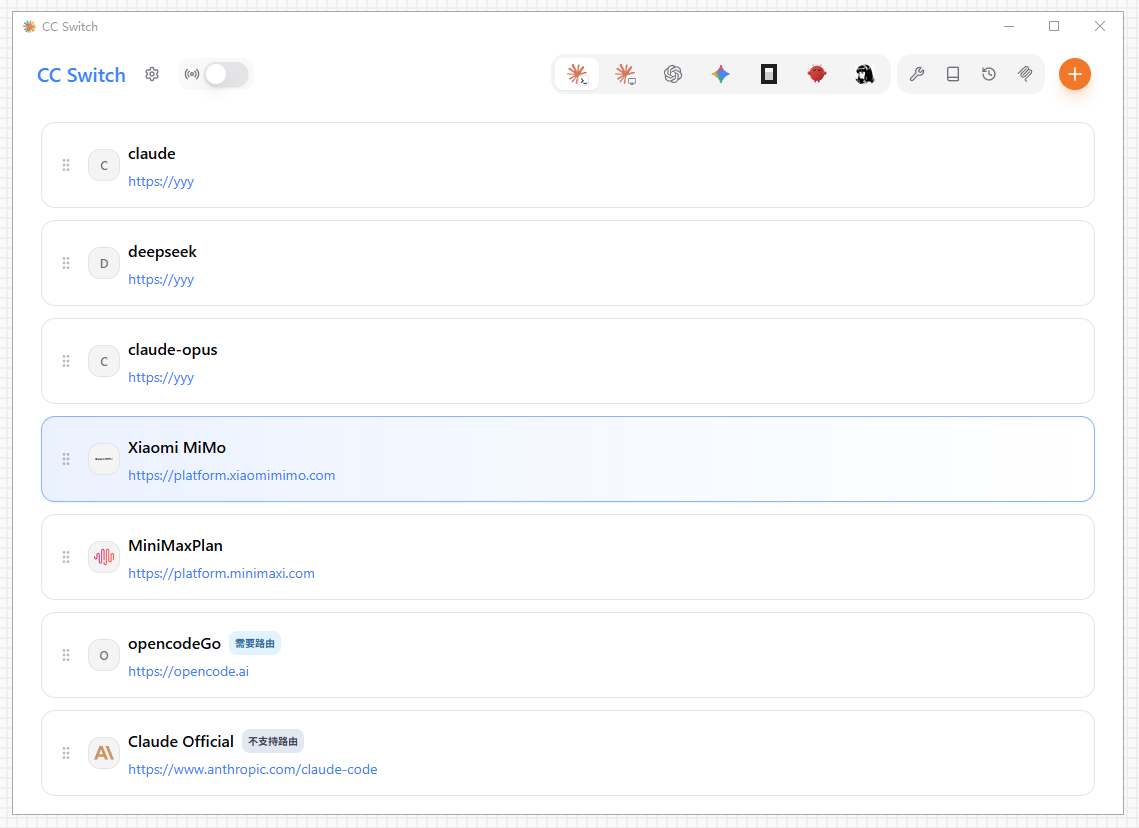Click the C avatar of claude-opus provider
This screenshot has width=1139, height=828.
tap(104, 361)
